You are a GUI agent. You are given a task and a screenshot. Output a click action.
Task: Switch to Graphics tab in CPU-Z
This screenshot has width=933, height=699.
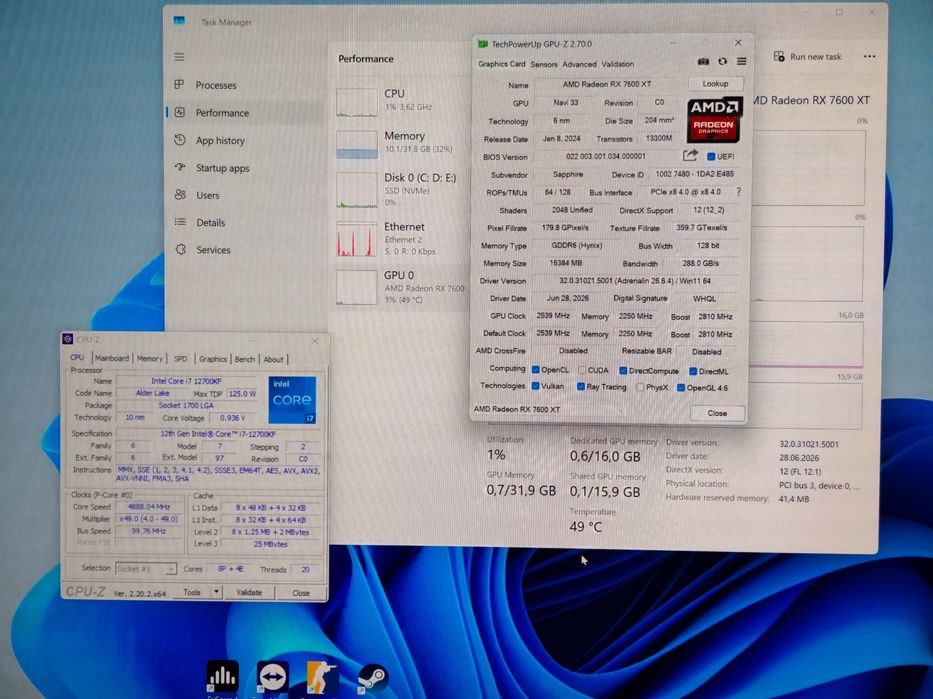click(x=213, y=359)
